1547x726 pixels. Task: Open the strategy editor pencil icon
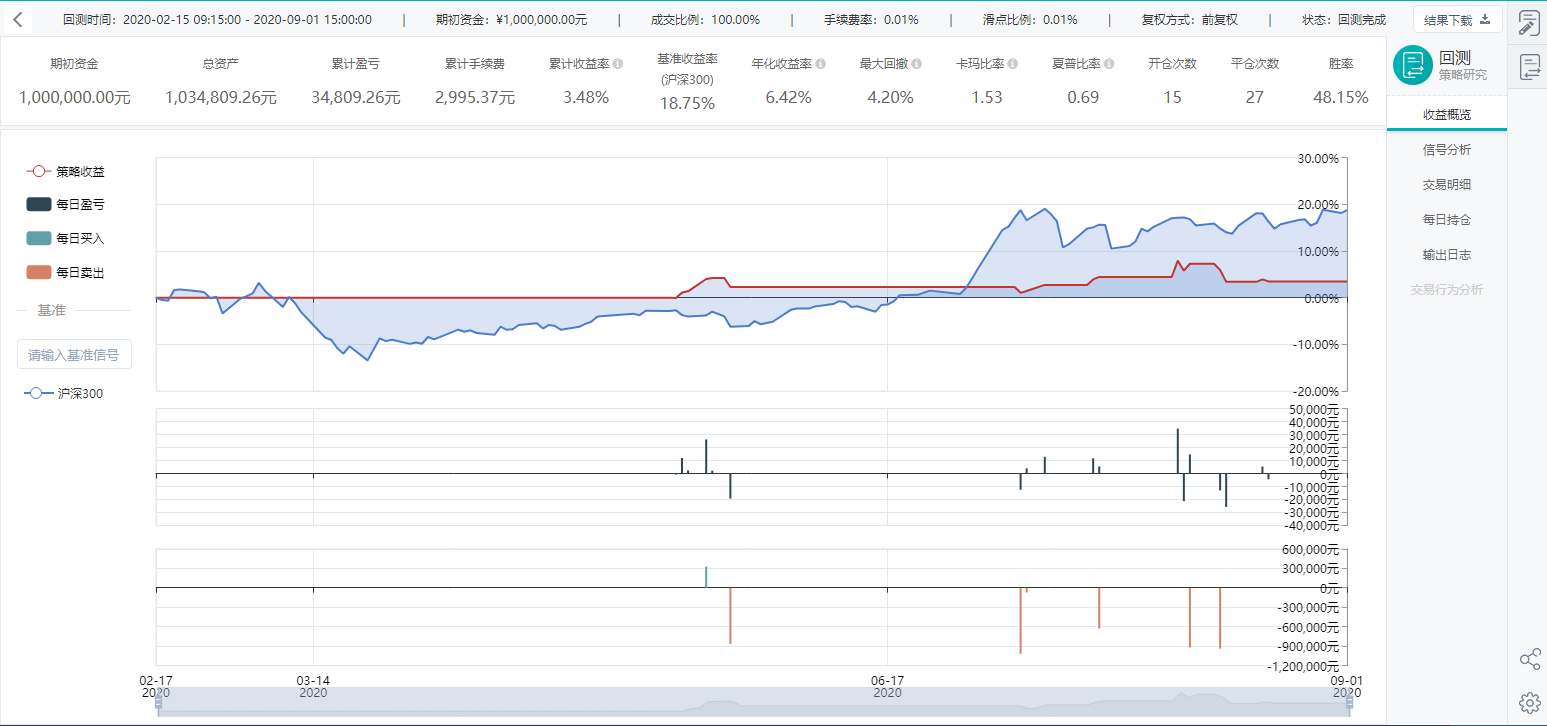pyautogui.click(x=1528, y=24)
